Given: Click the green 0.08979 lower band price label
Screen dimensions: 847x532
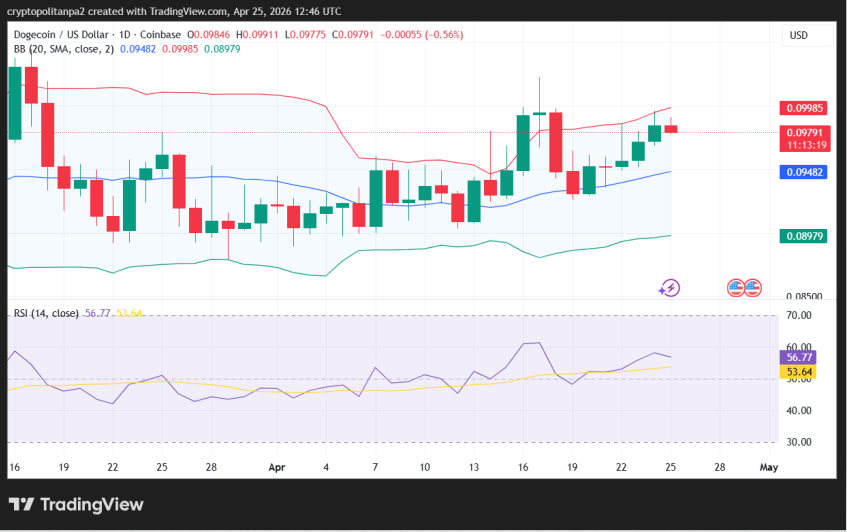Looking at the screenshot, I should pos(804,236).
